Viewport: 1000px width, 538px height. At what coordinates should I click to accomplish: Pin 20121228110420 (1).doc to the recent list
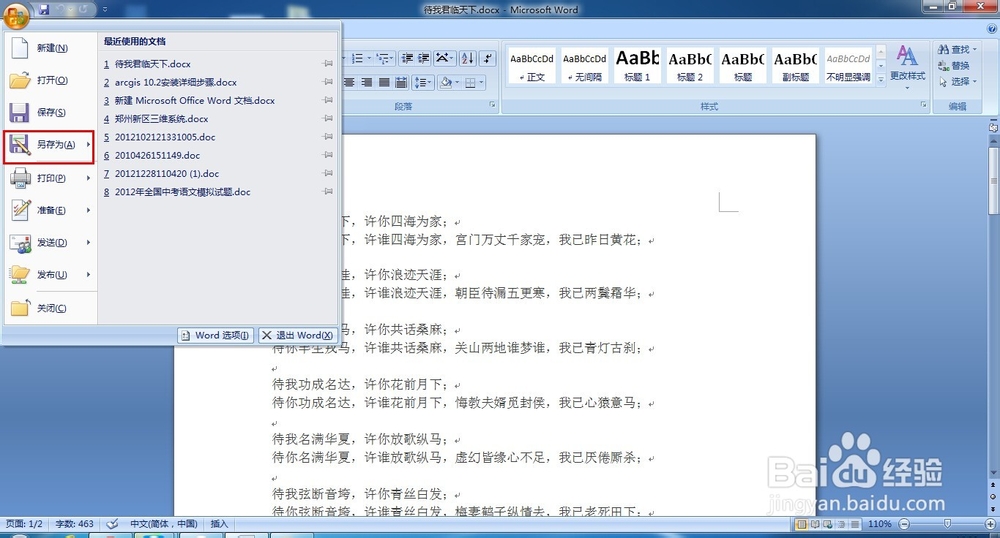328,173
